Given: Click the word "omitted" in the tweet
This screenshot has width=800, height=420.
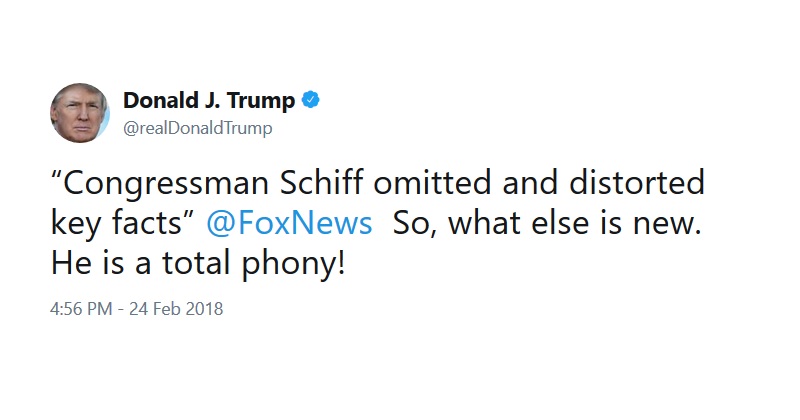Looking at the screenshot, I should [x=432, y=183].
